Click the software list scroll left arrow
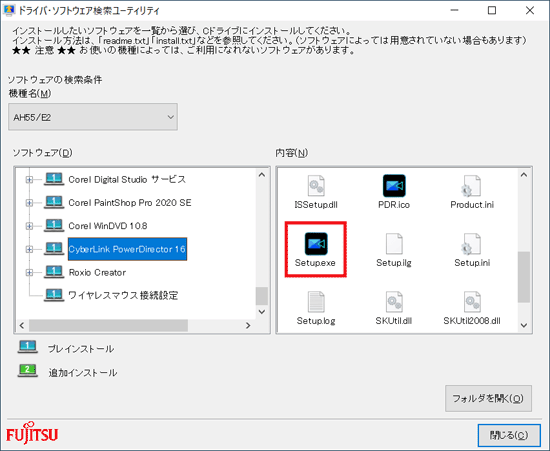Screen dimensions: 550x451 pyautogui.click(x=22, y=325)
